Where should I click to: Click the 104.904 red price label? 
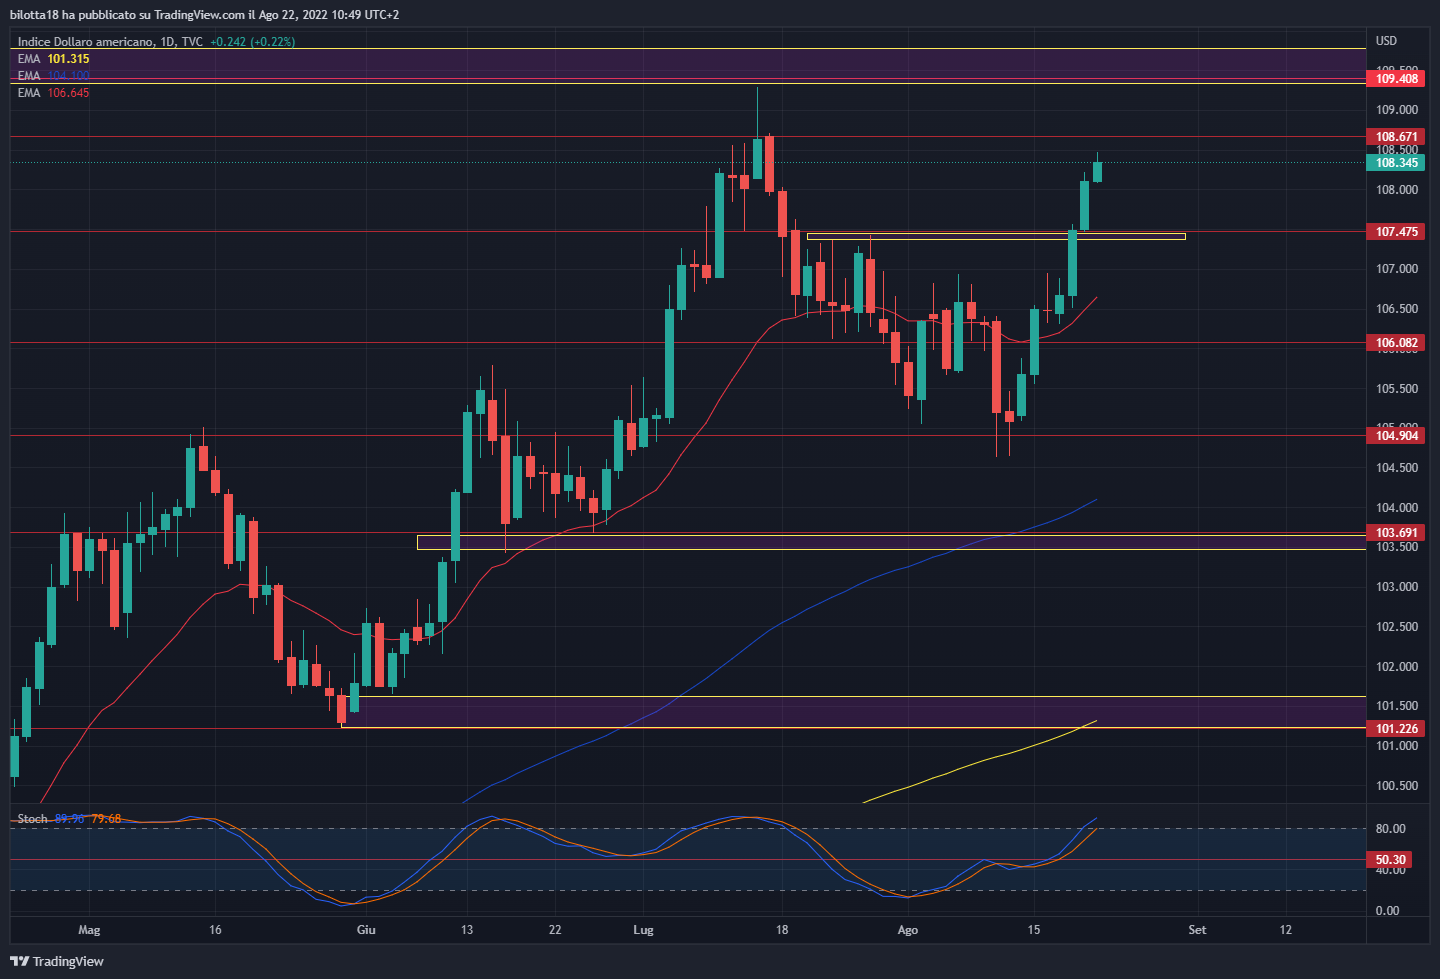(x=1396, y=436)
